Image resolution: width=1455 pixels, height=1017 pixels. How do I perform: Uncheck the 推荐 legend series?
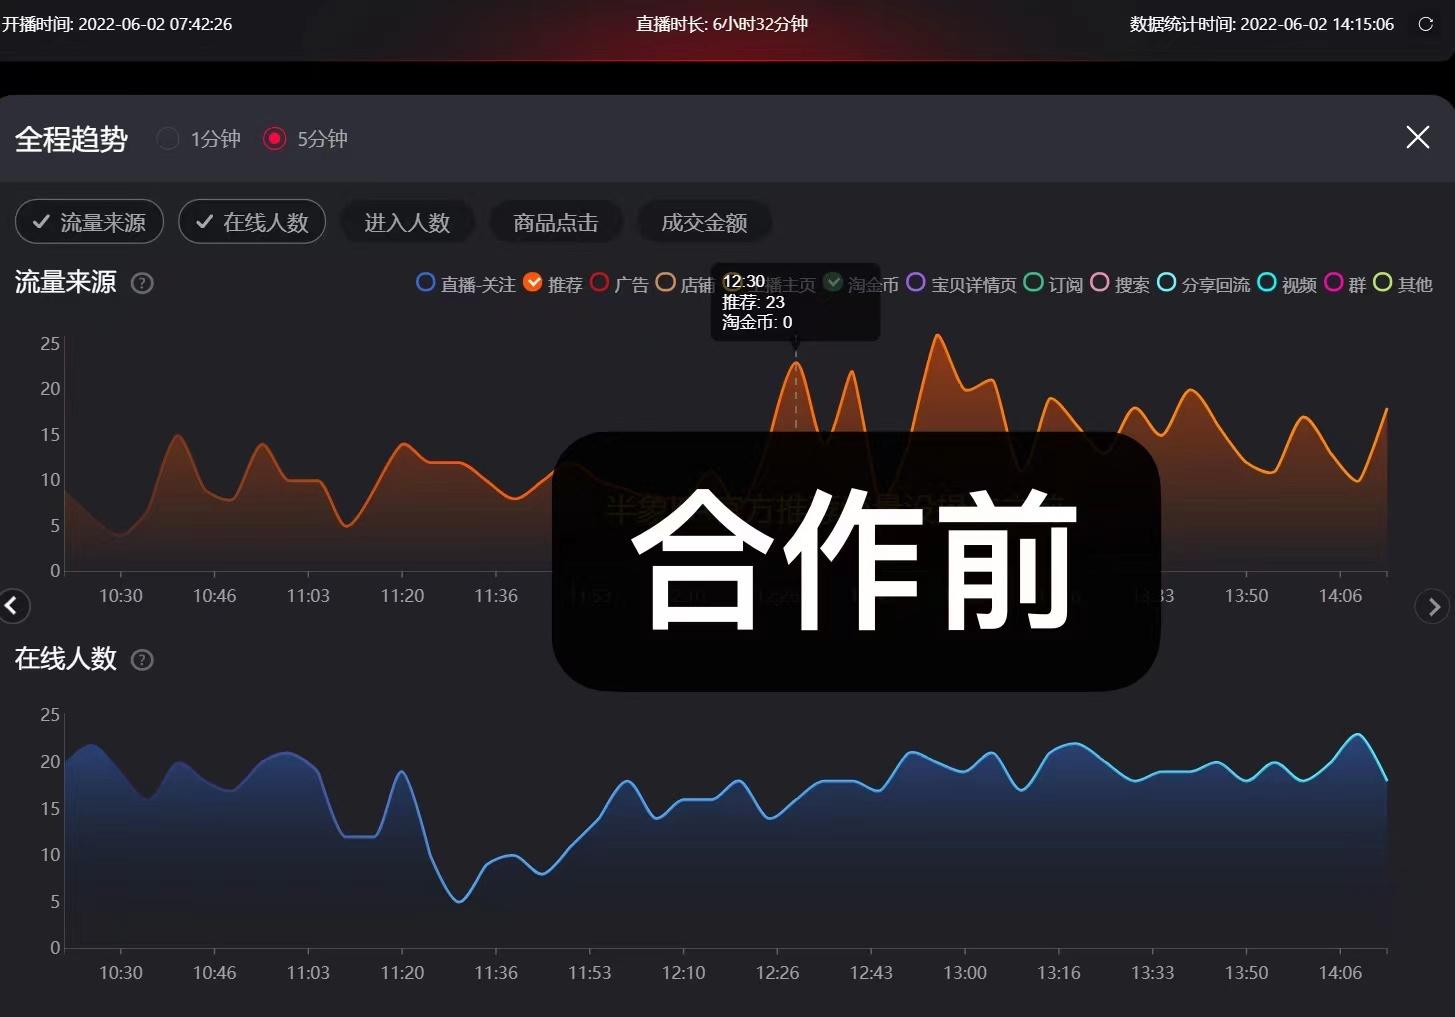point(553,284)
